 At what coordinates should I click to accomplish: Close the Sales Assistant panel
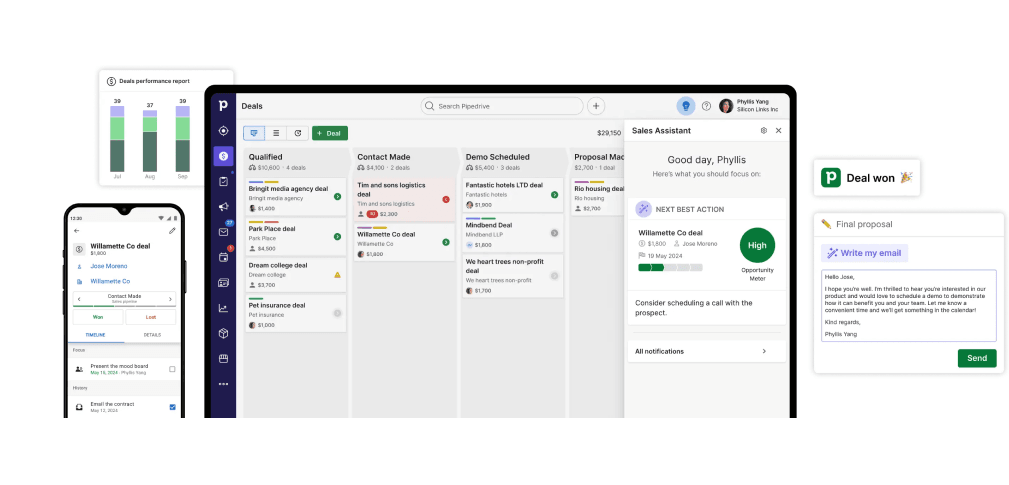pos(779,131)
